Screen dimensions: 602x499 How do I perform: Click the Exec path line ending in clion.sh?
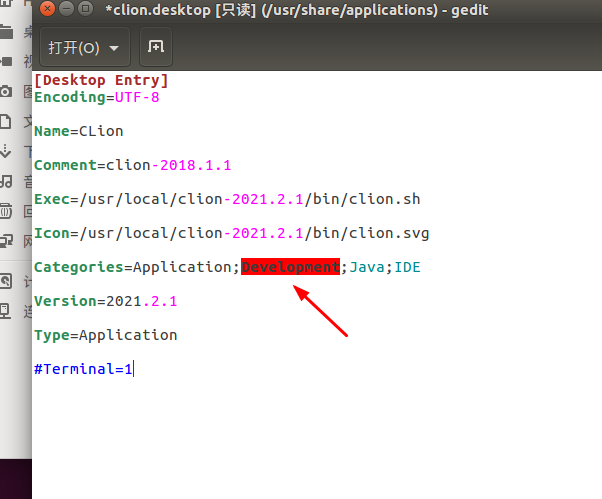pos(227,199)
